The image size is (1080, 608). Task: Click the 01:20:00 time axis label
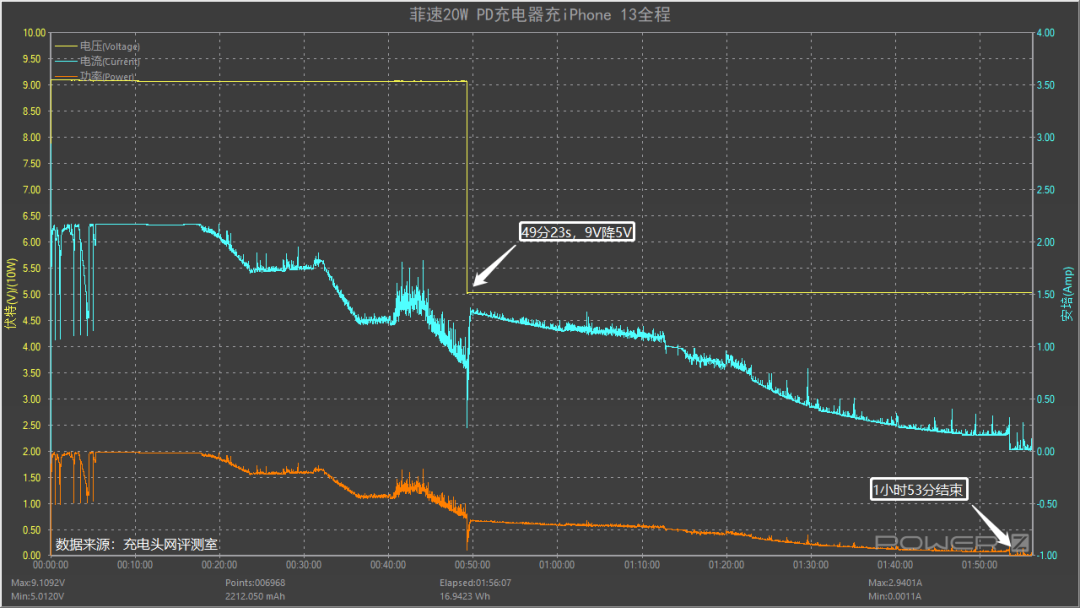tap(726, 565)
